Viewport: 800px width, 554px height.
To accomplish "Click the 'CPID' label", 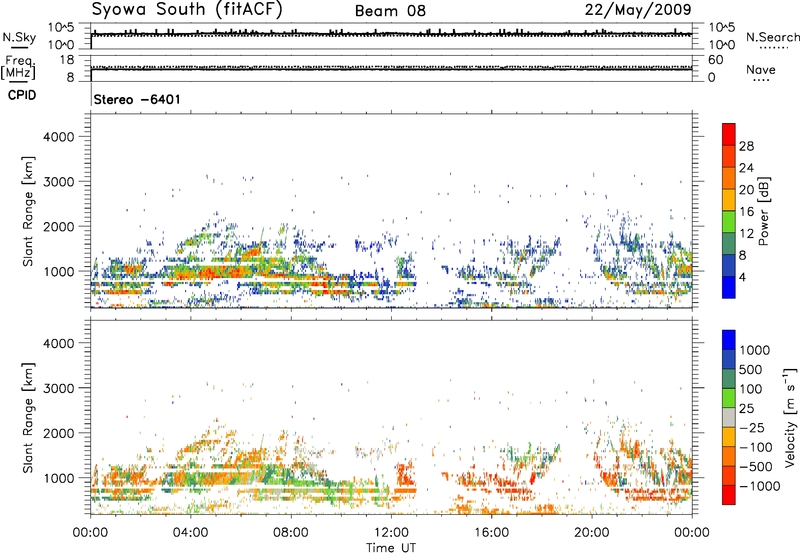I will coord(22,95).
